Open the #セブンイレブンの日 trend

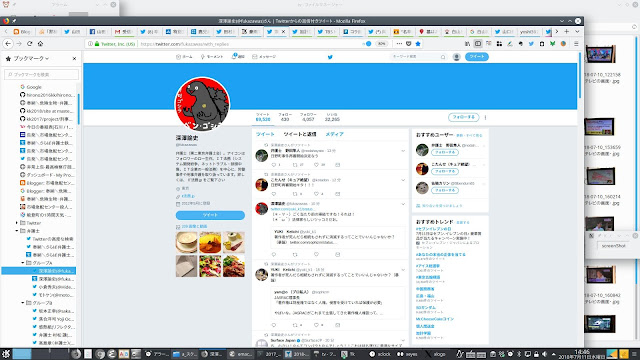pyautogui.click(x=433, y=229)
